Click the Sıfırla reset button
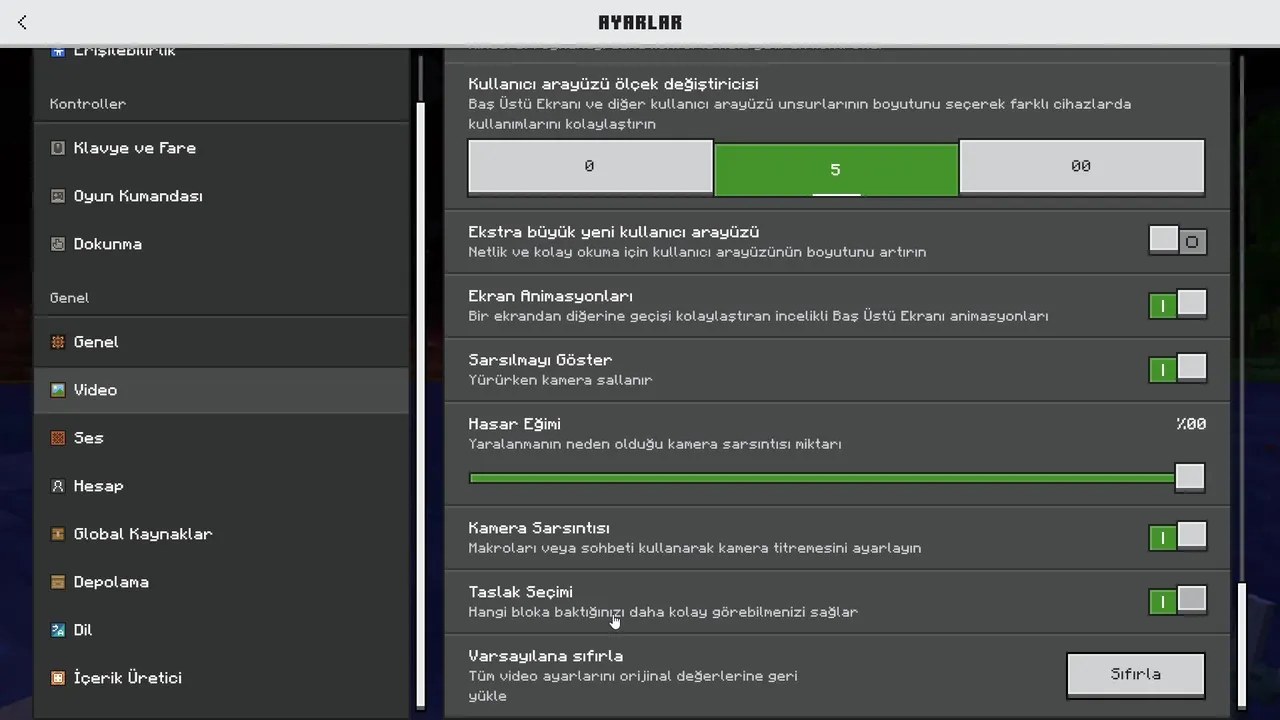 pos(1136,675)
